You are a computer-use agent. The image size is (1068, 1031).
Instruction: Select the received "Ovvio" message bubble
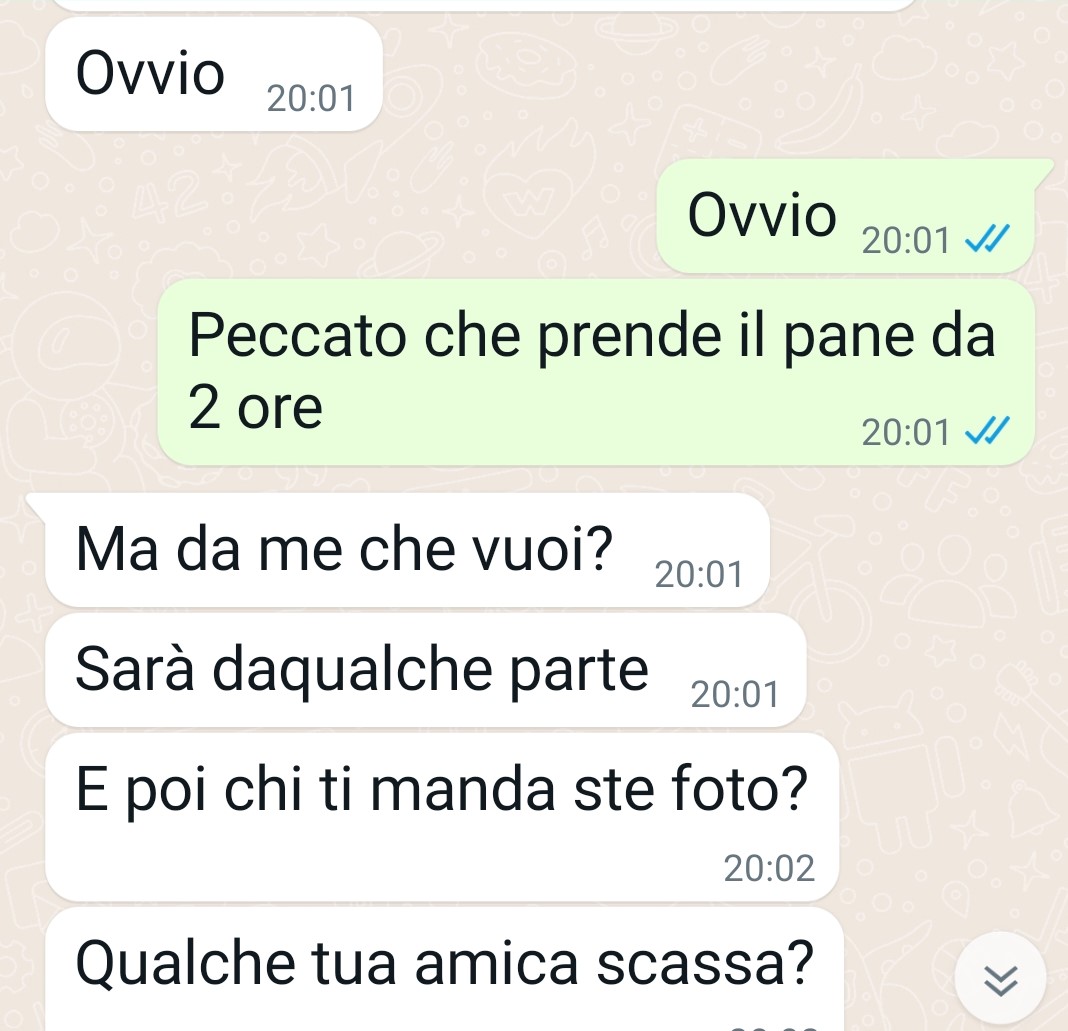[x=213, y=74]
